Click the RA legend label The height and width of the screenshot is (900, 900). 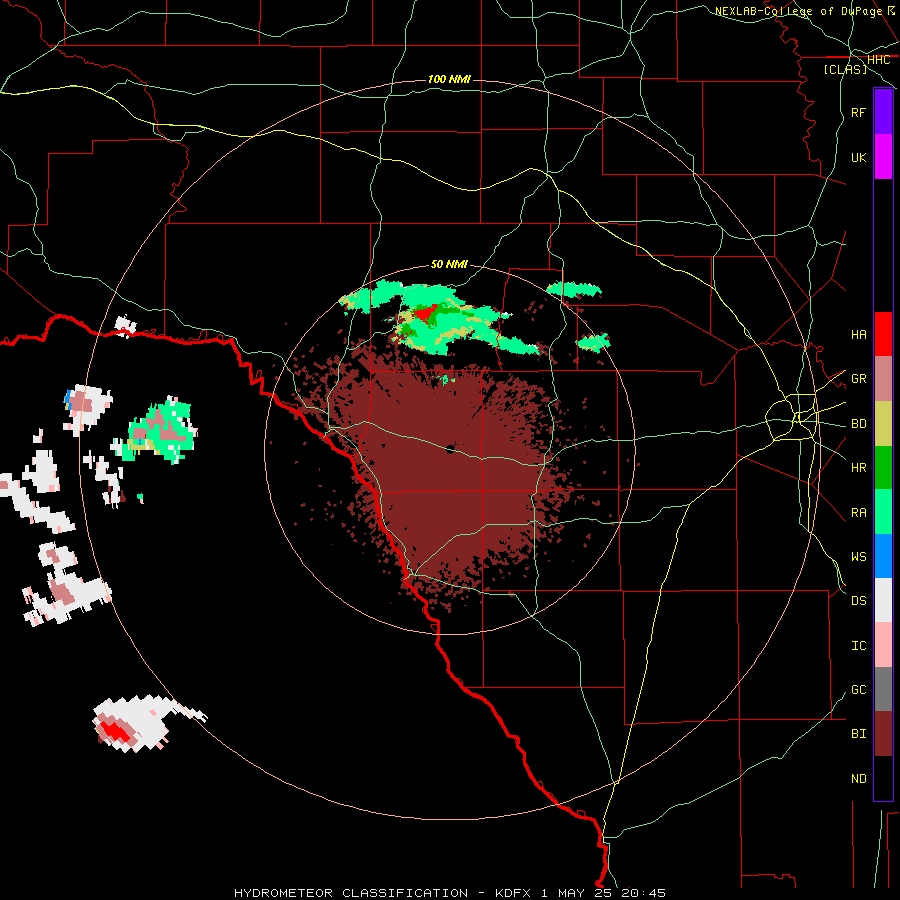pos(858,513)
